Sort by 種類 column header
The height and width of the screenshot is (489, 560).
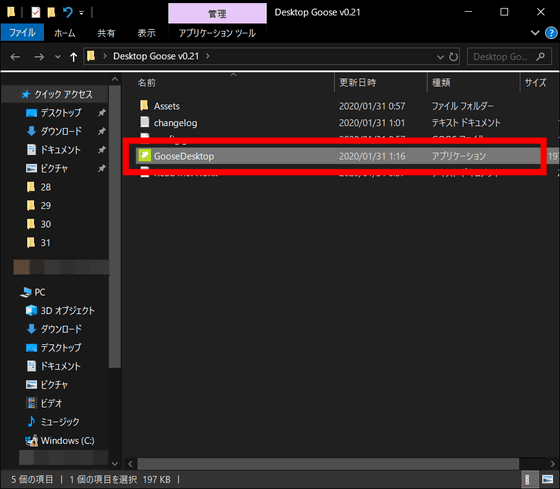pyautogui.click(x=474, y=83)
